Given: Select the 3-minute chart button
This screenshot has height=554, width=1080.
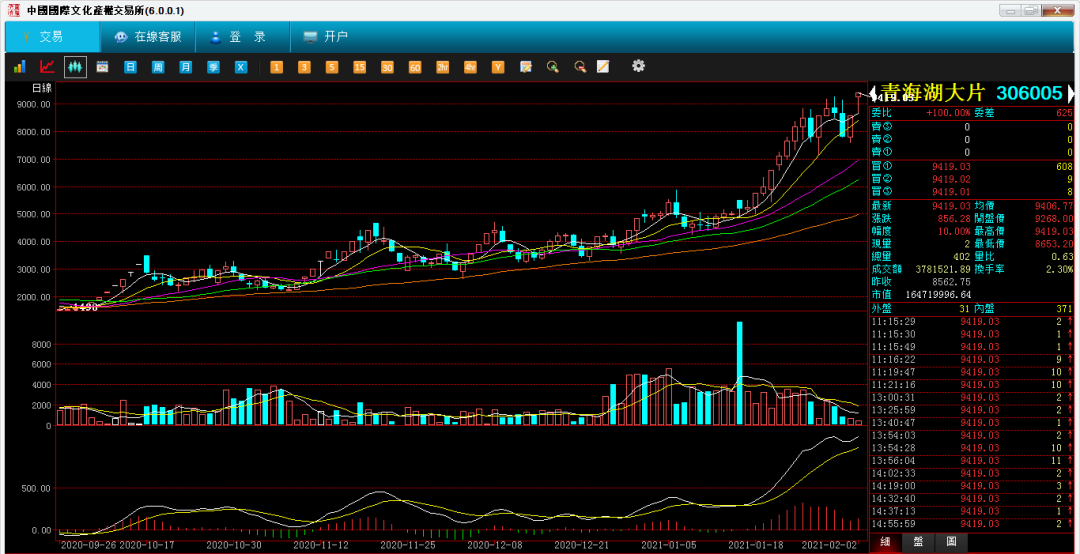Looking at the screenshot, I should pos(304,67).
